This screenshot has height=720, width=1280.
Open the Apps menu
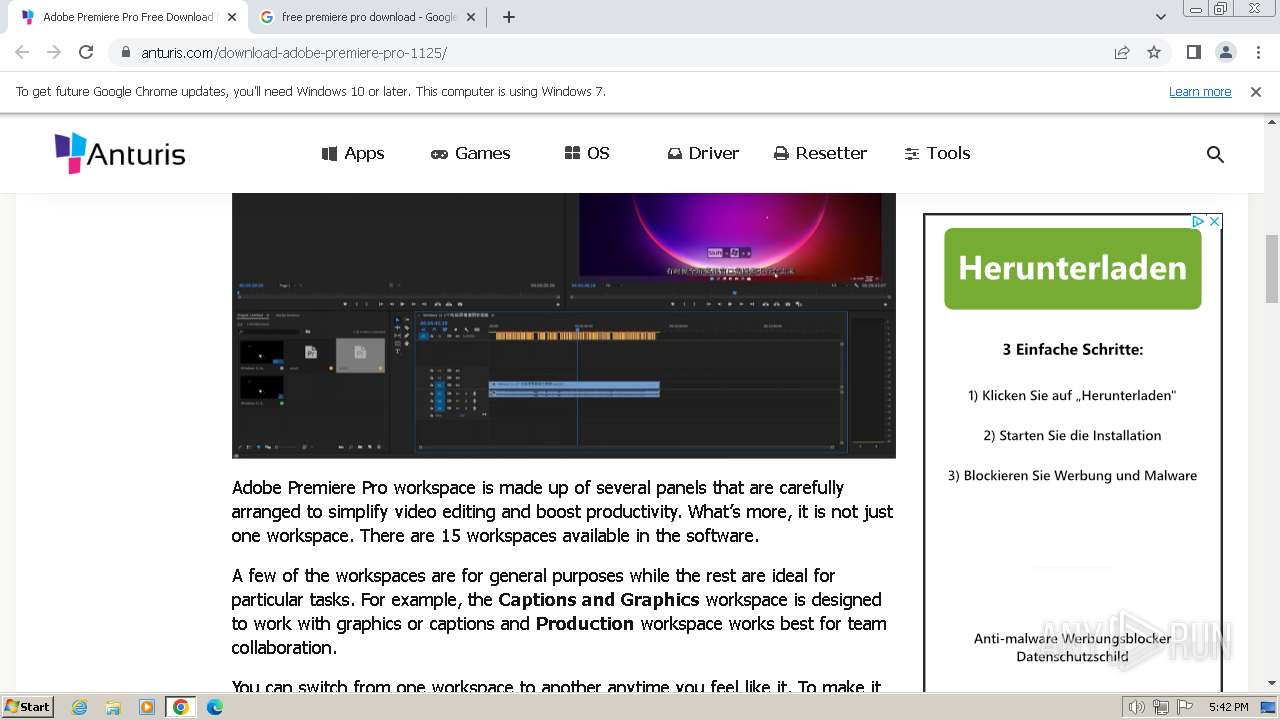pos(353,153)
